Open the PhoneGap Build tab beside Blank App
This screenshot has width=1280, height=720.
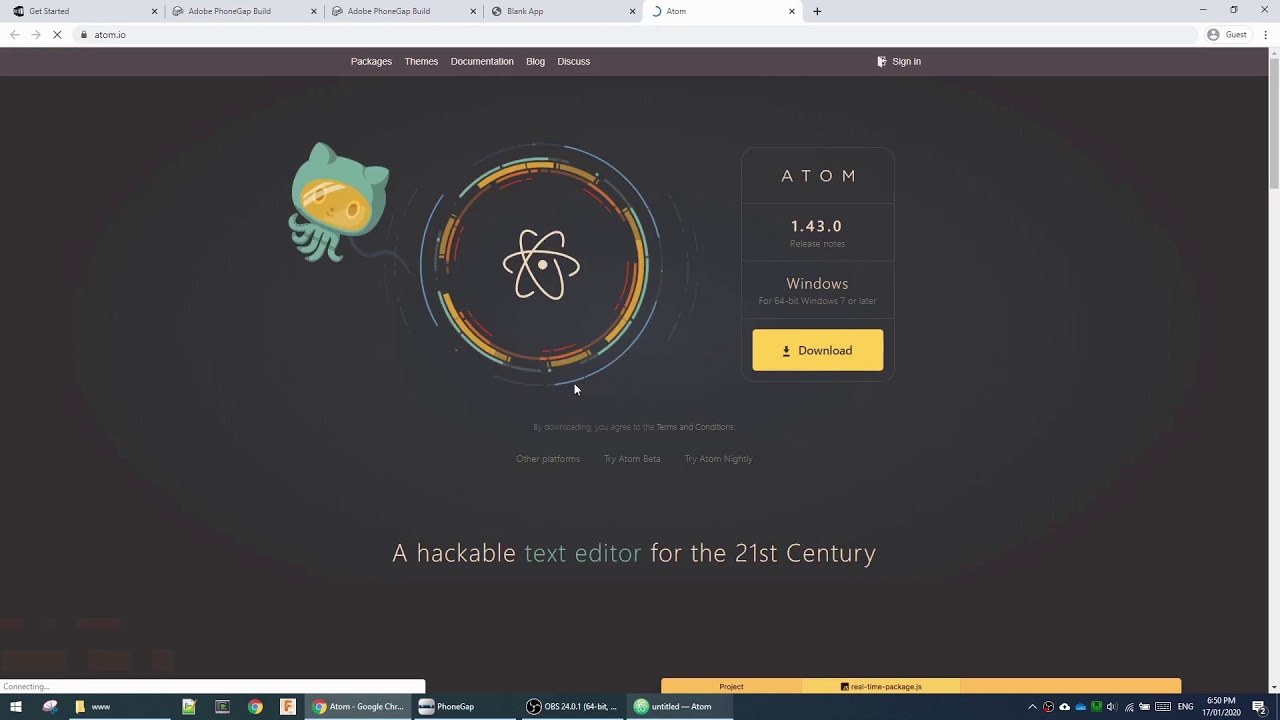(x=404, y=11)
